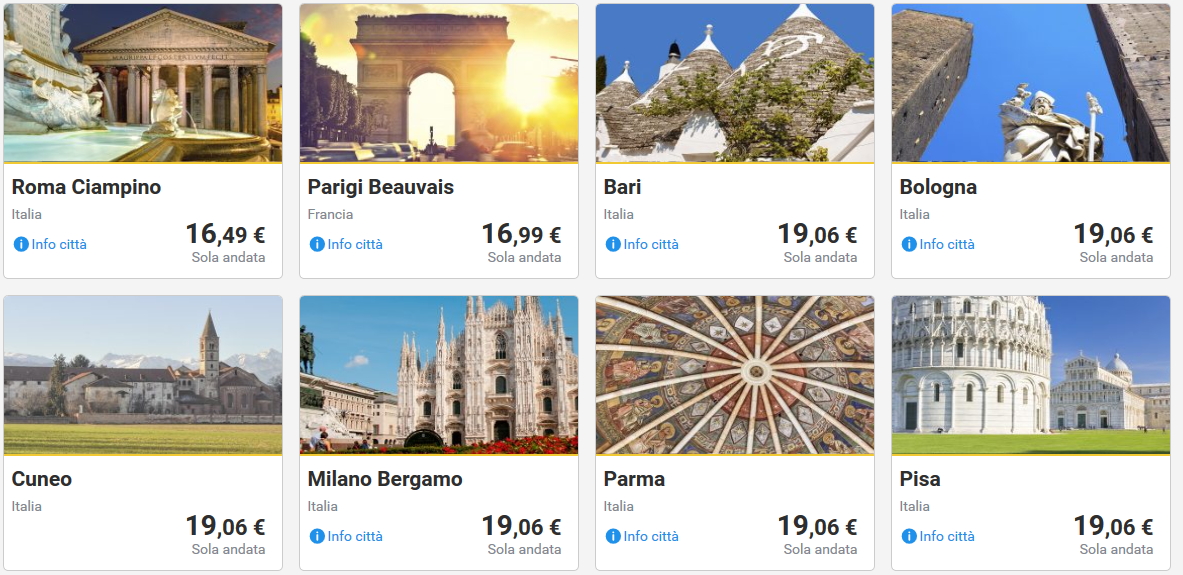Click the Parma destination title
1183x575 pixels.
tap(634, 479)
